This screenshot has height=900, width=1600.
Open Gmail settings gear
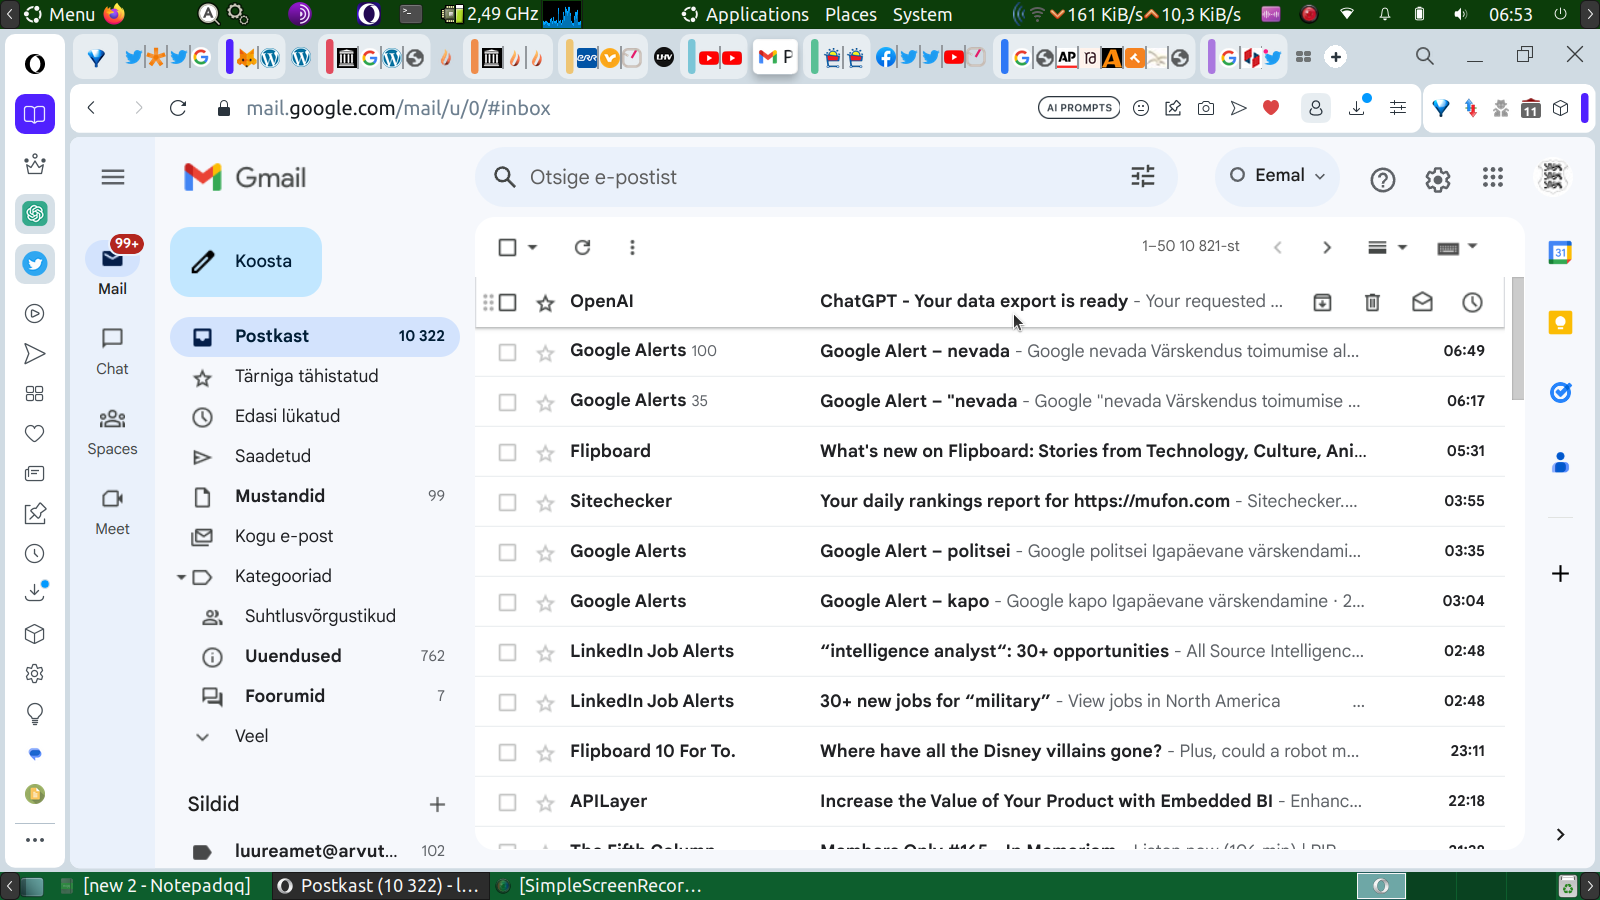pyautogui.click(x=1437, y=179)
